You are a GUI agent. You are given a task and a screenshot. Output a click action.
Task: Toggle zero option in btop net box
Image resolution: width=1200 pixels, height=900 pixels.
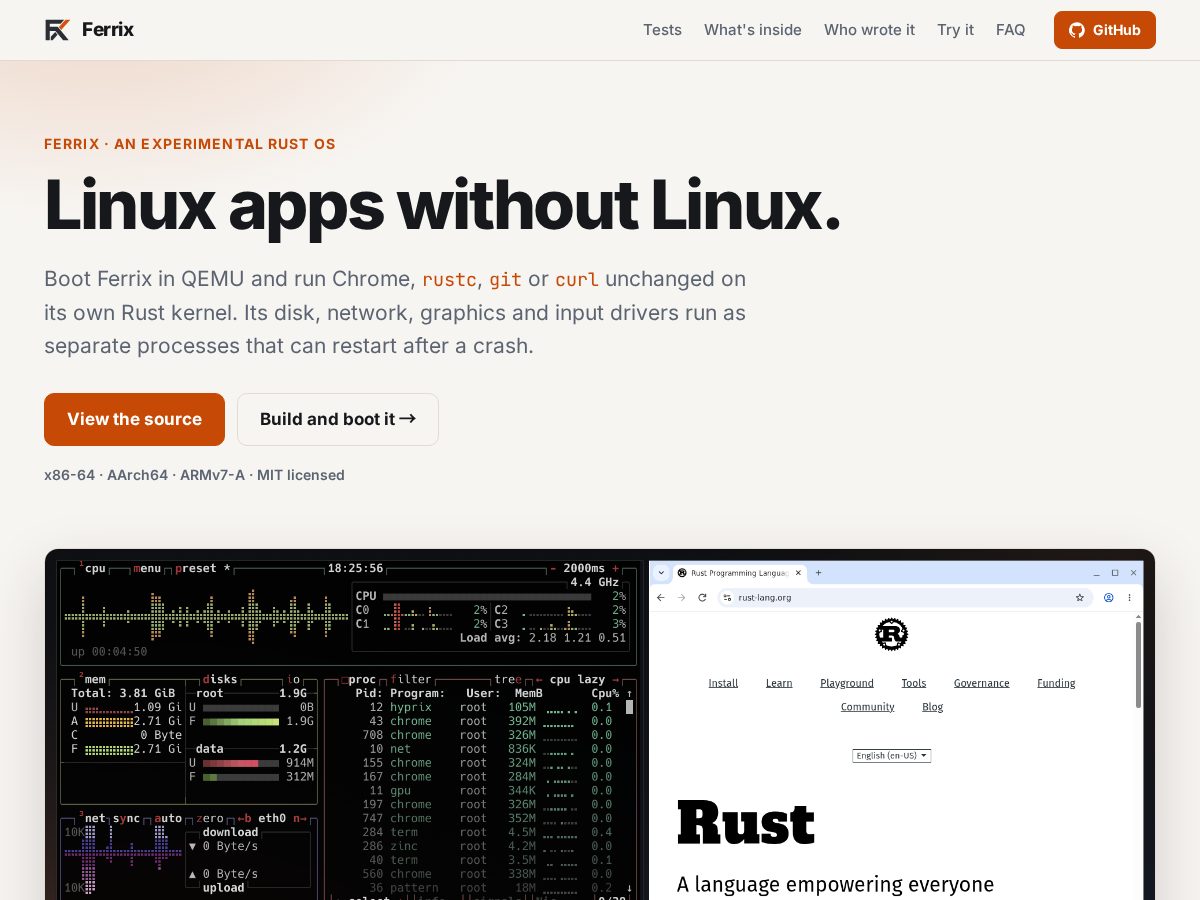(209, 818)
